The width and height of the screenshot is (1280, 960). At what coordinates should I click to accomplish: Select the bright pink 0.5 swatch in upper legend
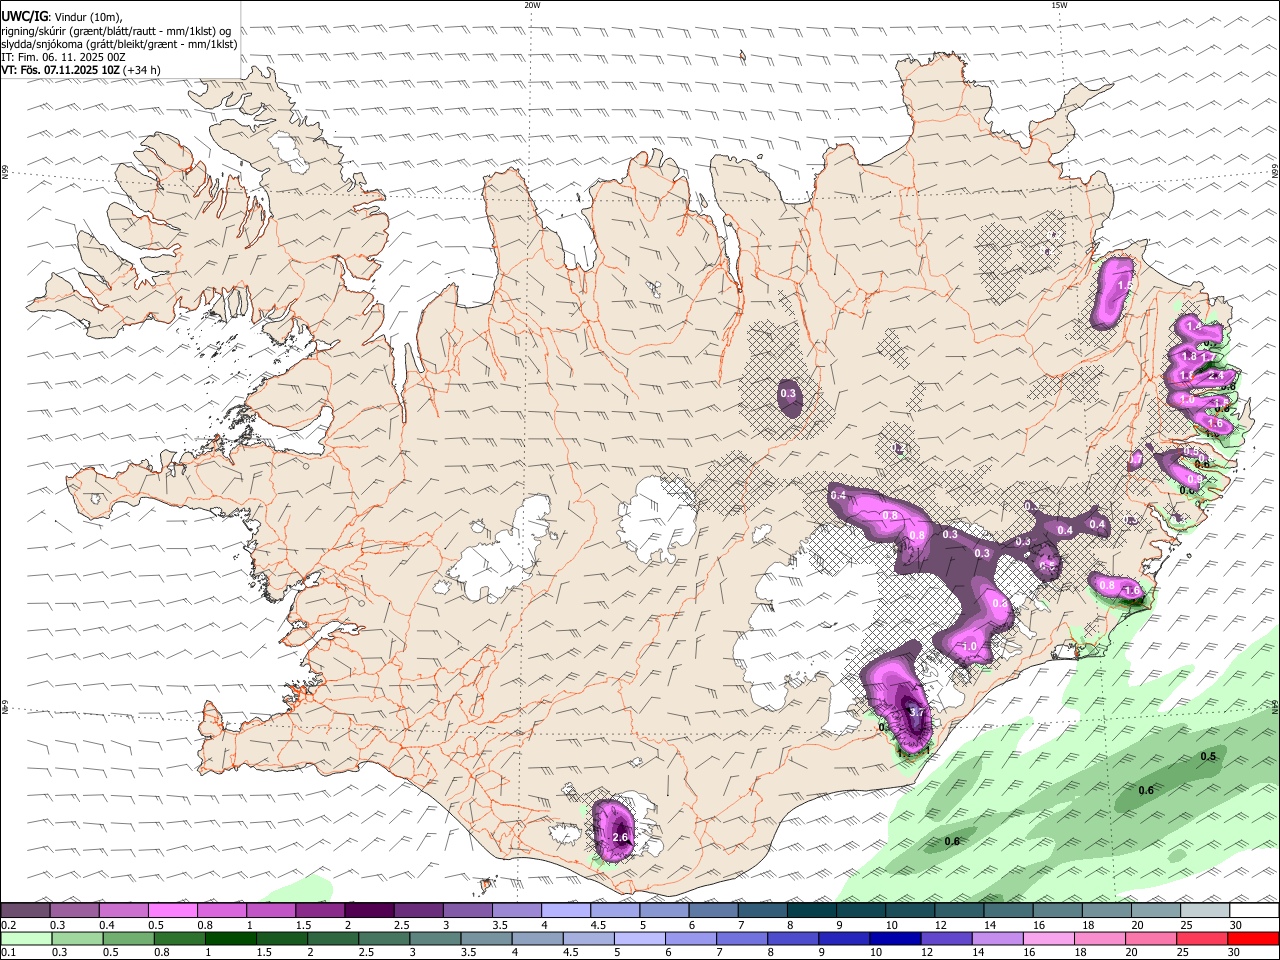pyautogui.click(x=173, y=911)
